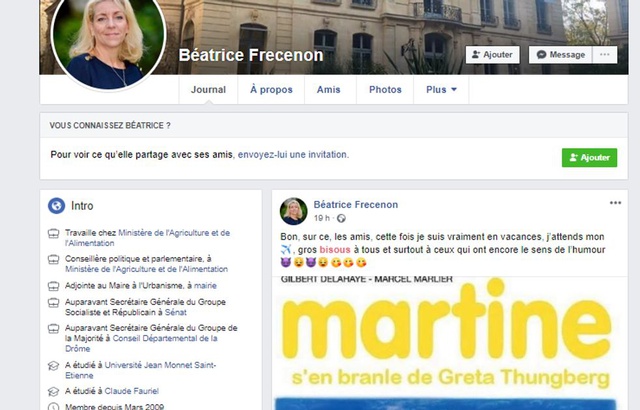Screen dimensions: 640x410
Task: Open the Martine parody cover image
Action: point(449,343)
